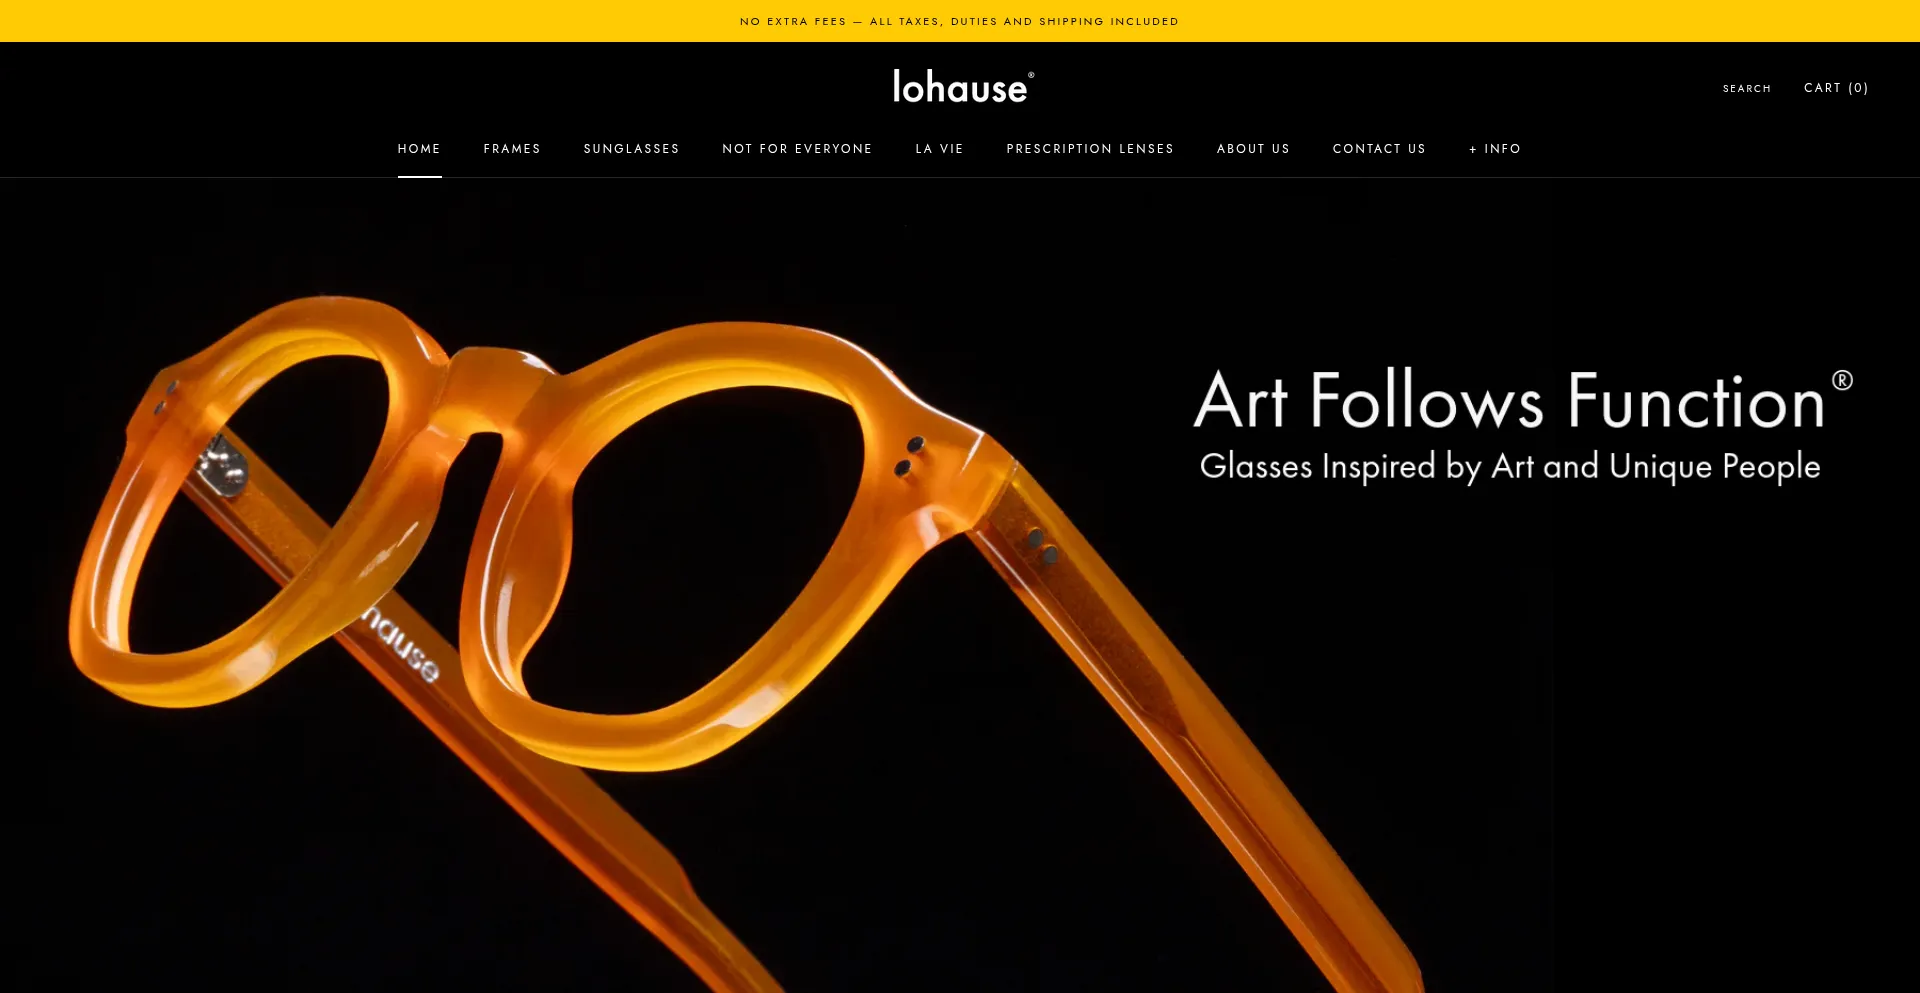Open the Contact Us page
Image resolution: width=1920 pixels, height=993 pixels.
[x=1379, y=149]
